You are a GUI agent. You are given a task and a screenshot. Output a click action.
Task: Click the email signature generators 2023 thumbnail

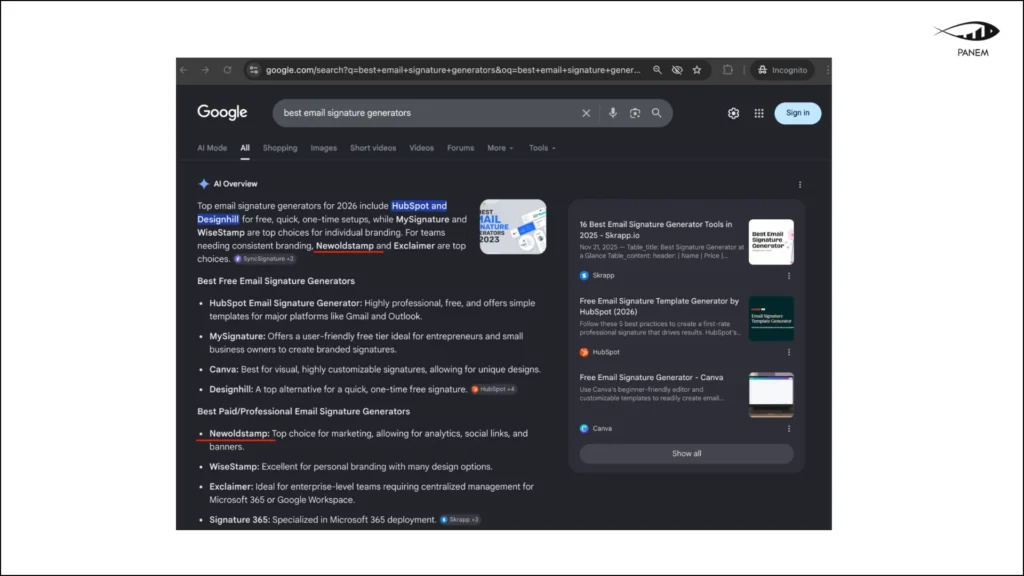(513, 227)
